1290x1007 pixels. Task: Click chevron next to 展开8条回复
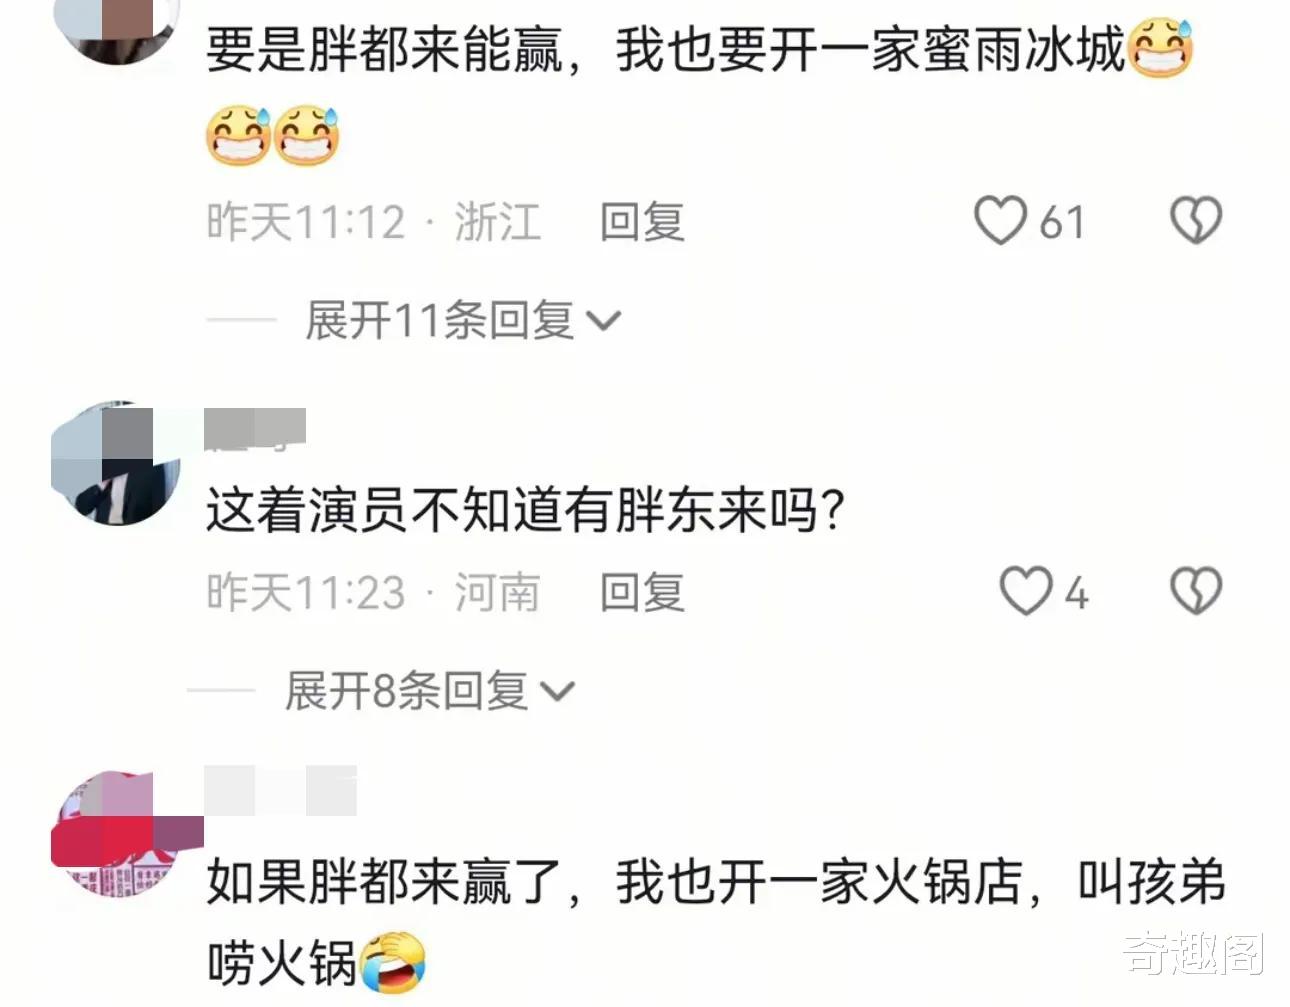pos(557,692)
